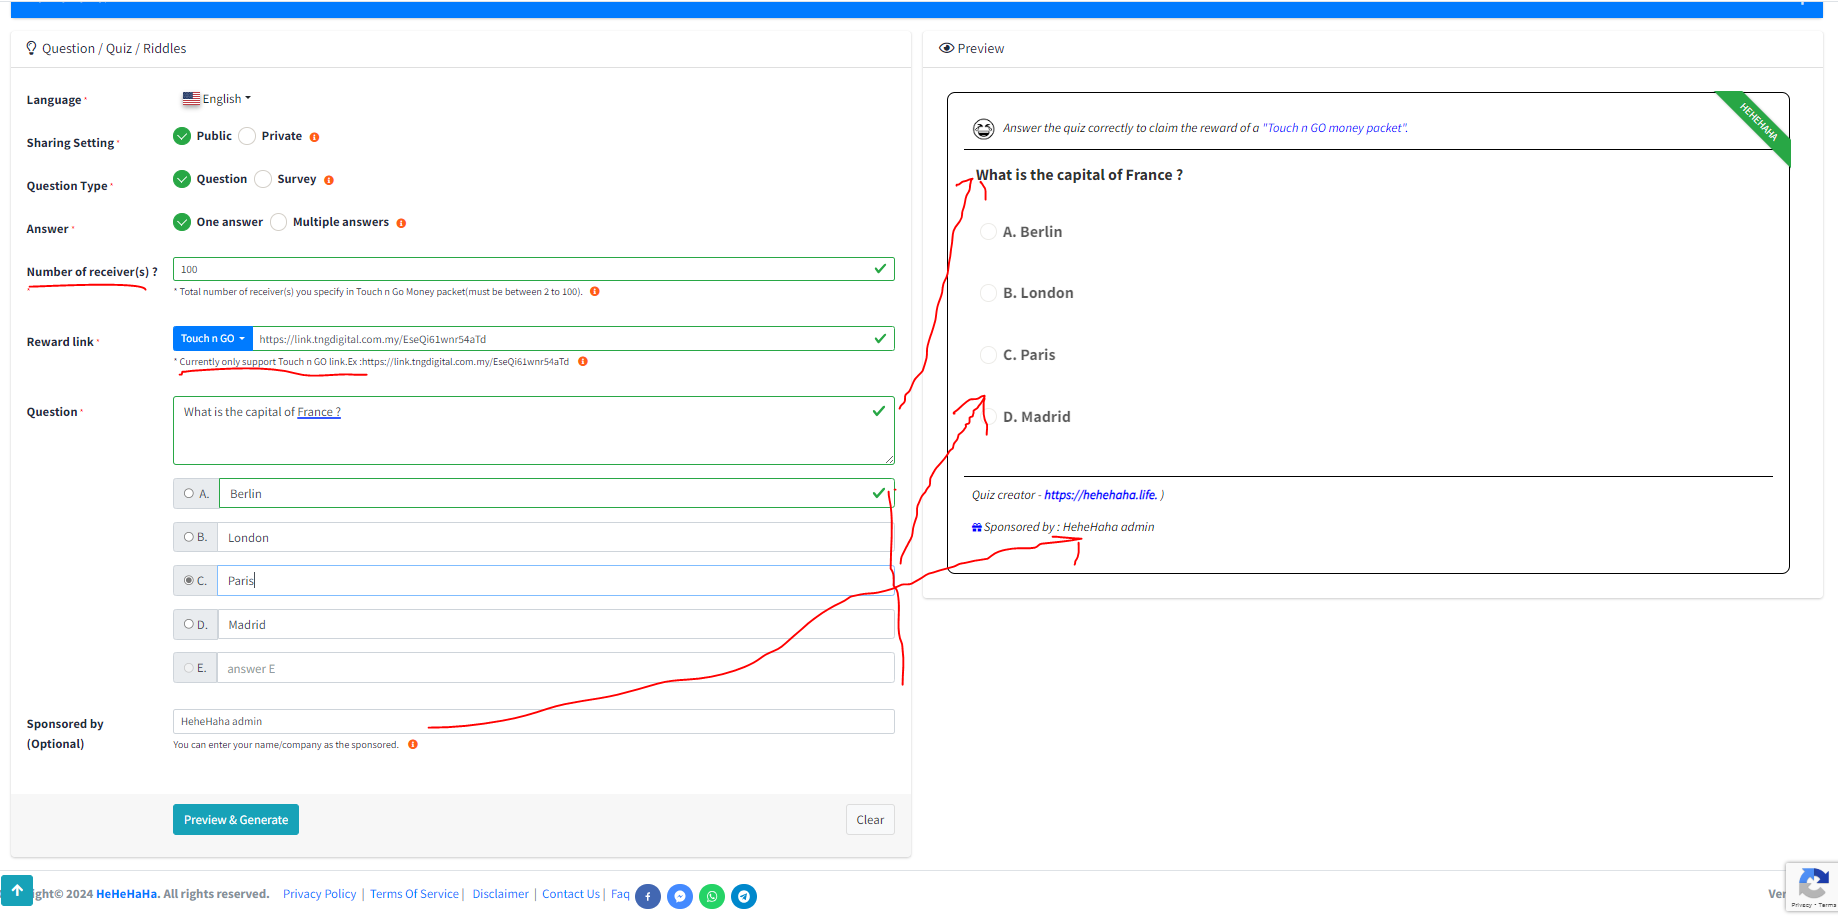
Task: Select the Private sharing option
Action: coord(247,136)
